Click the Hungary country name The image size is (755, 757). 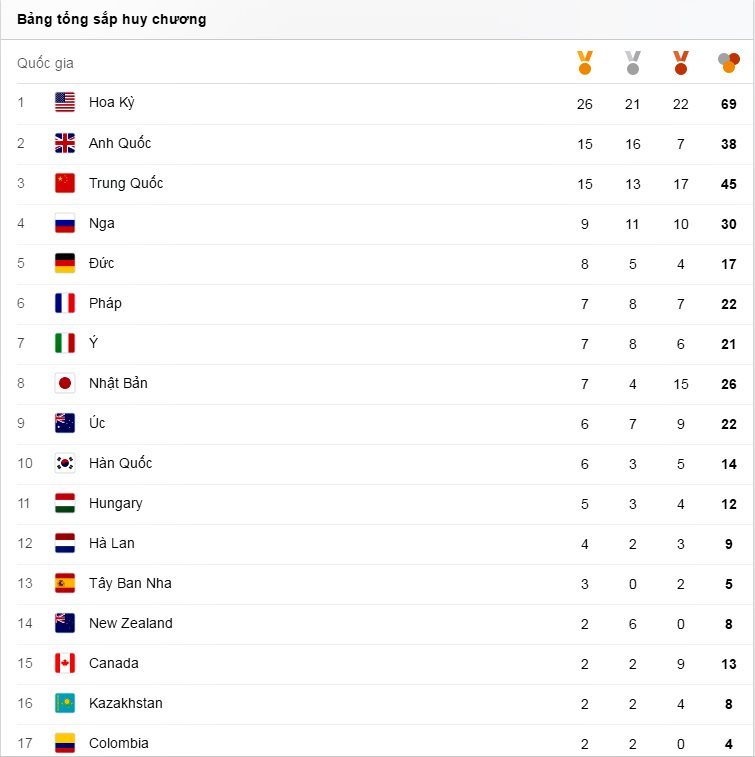(115, 503)
